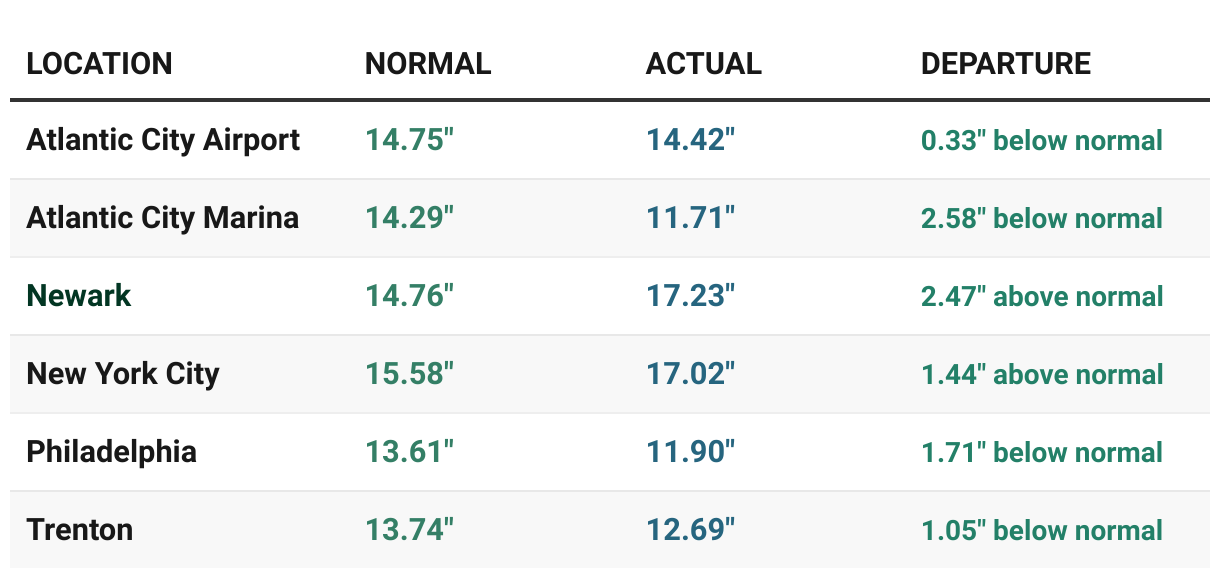1220x578 pixels.
Task: Click the LOCATION column header
Action: pos(99,64)
